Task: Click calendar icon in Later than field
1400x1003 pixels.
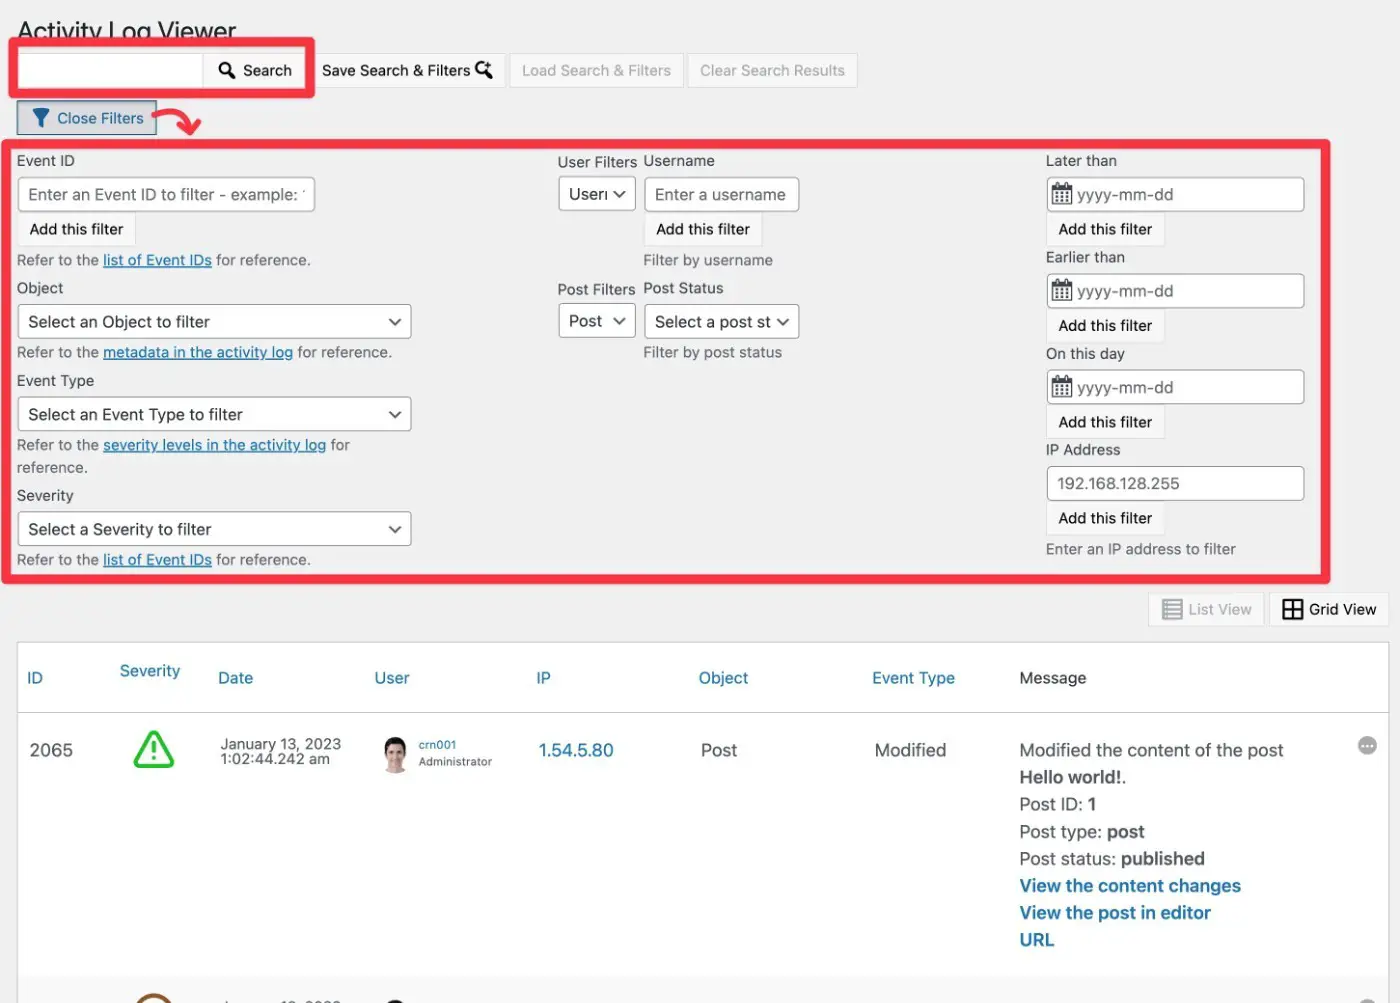Action: click(1062, 194)
